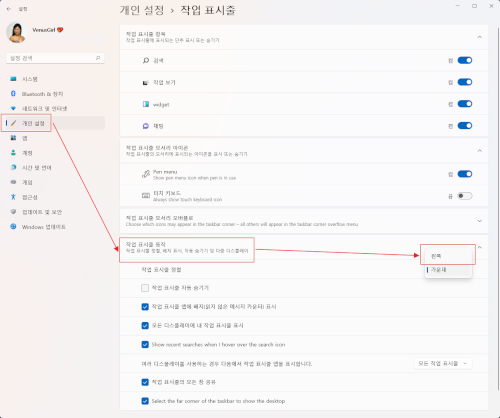Disable the widget taskbar toggle
This screenshot has height=418, width=500.
coord(465,104)
